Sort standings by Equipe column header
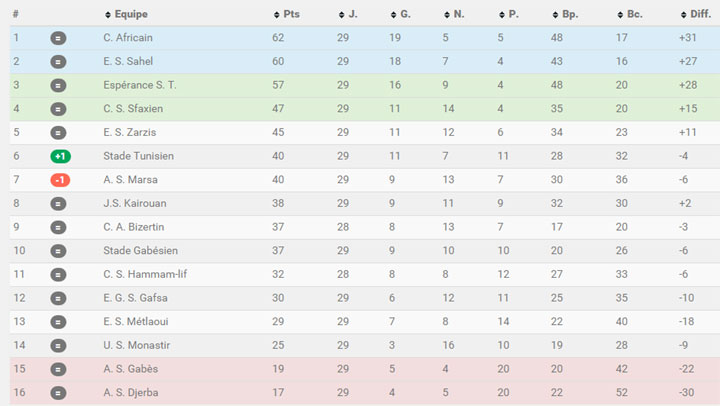 click(x=126, y=14)
